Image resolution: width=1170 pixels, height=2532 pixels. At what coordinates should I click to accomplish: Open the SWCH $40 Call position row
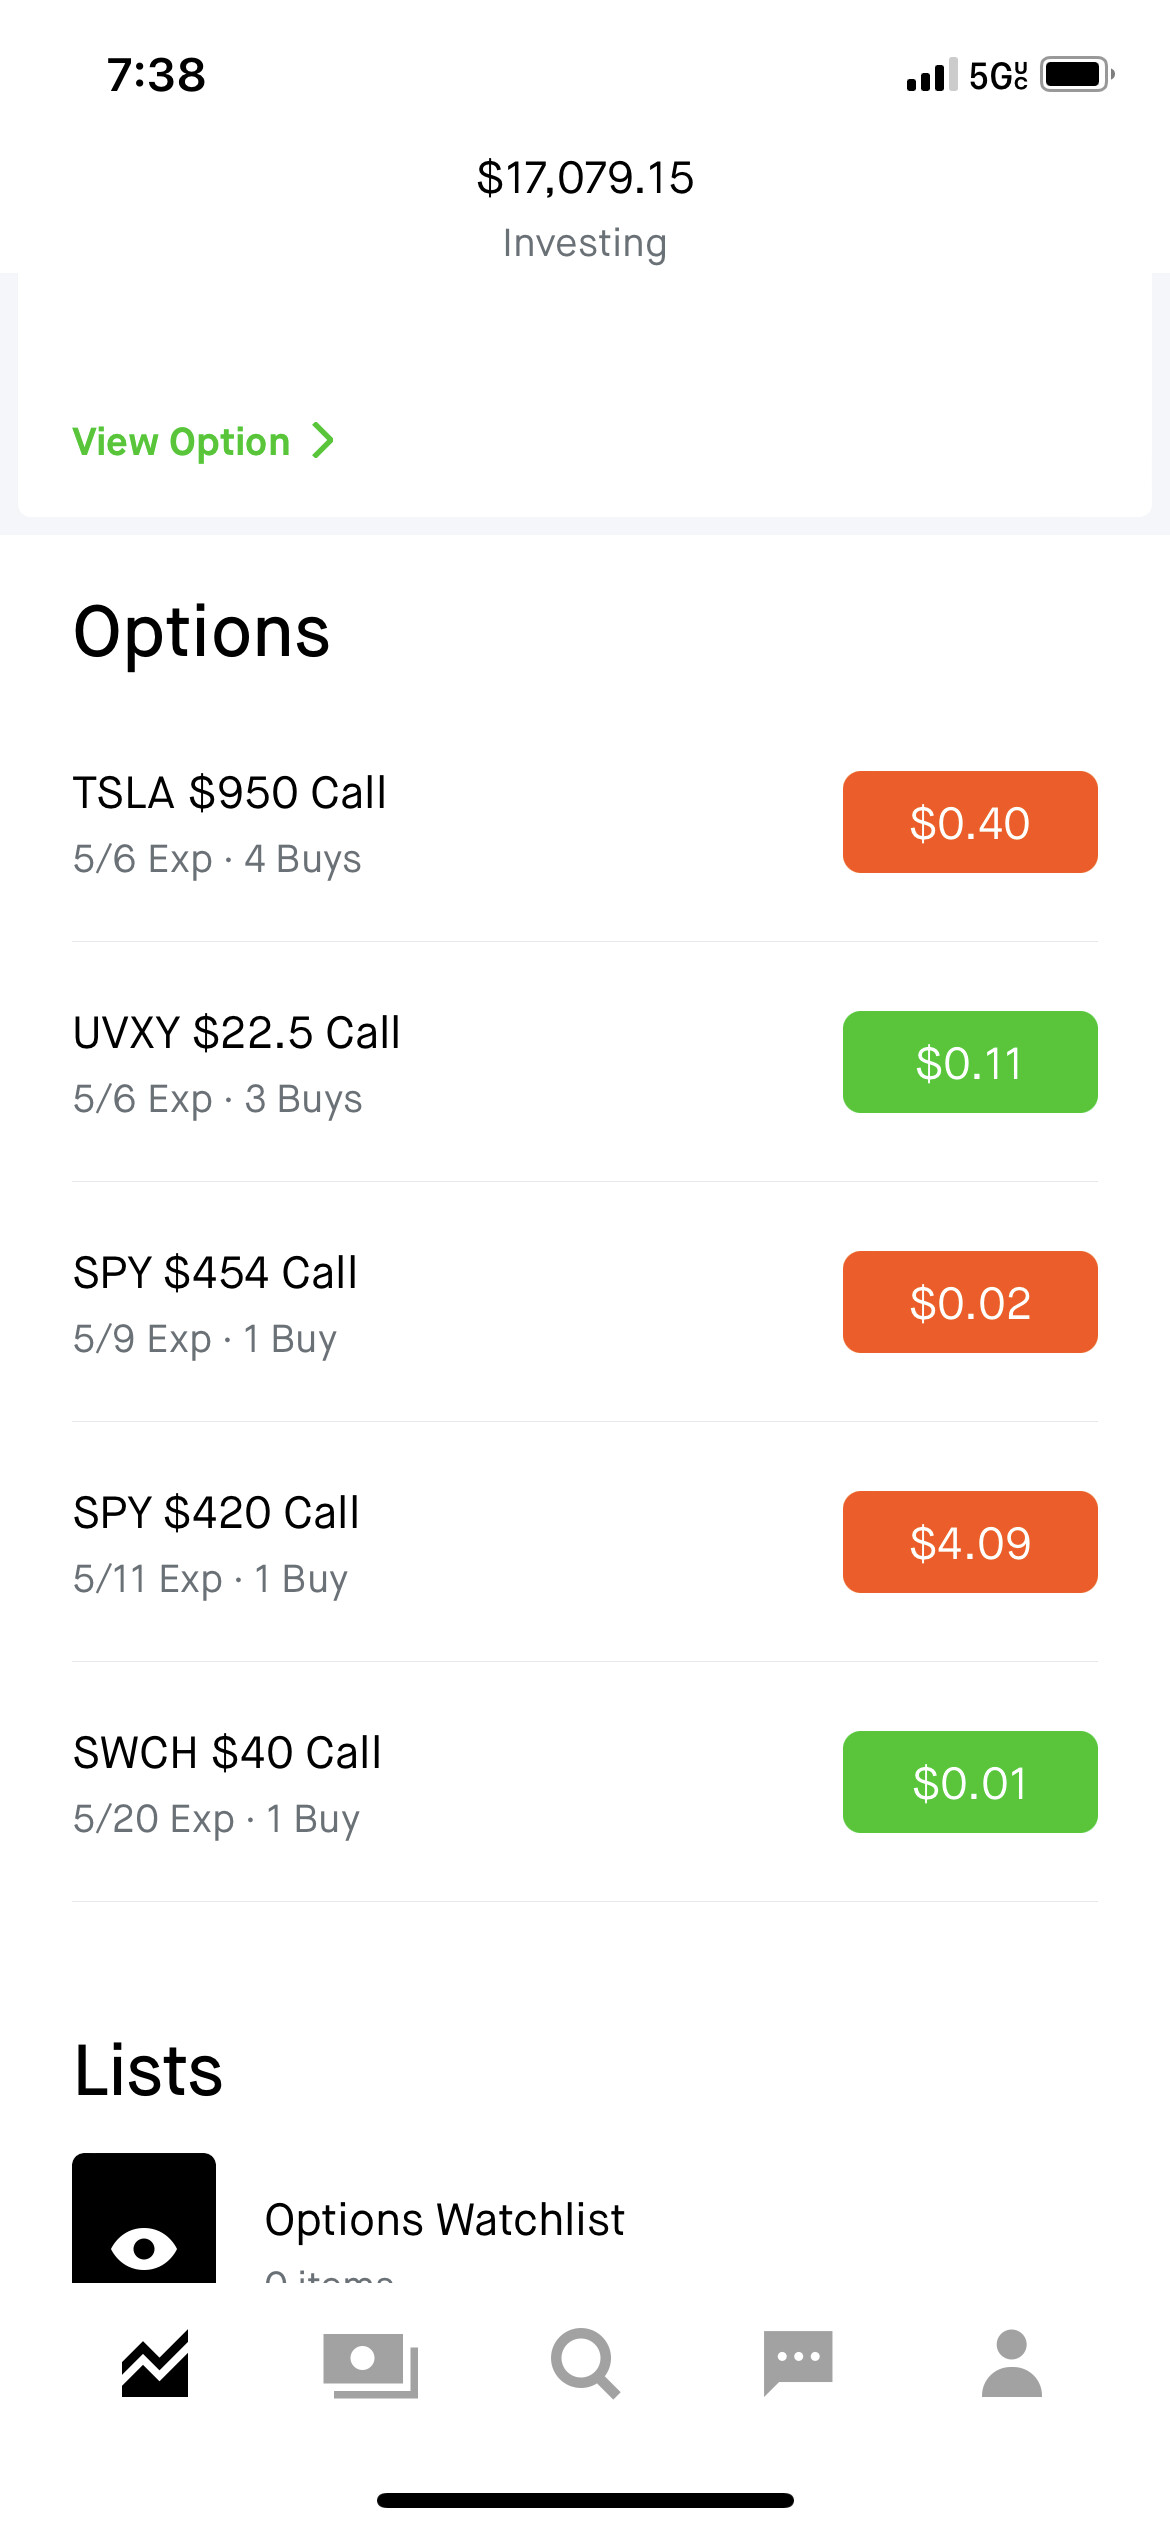point(585,1782)
